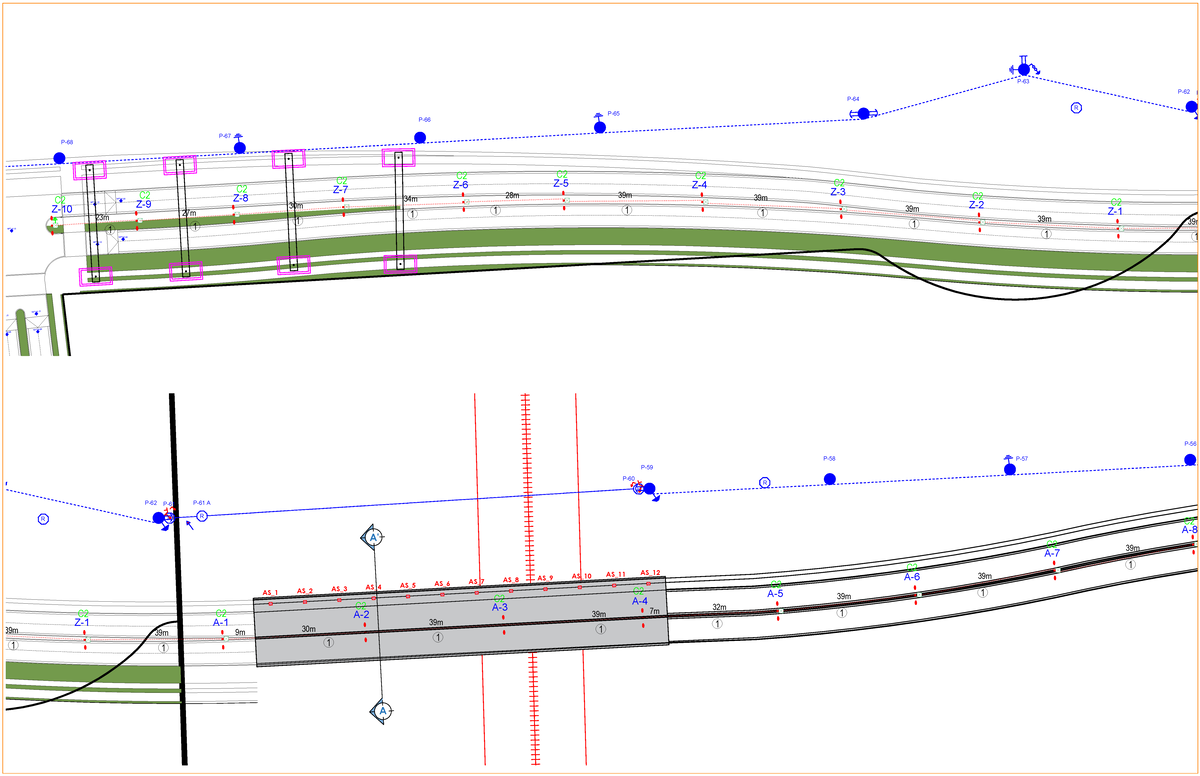Click the blue P-68 pole marker
Image resolution: width=1200 pixels, height=776 pixels.
60,158
